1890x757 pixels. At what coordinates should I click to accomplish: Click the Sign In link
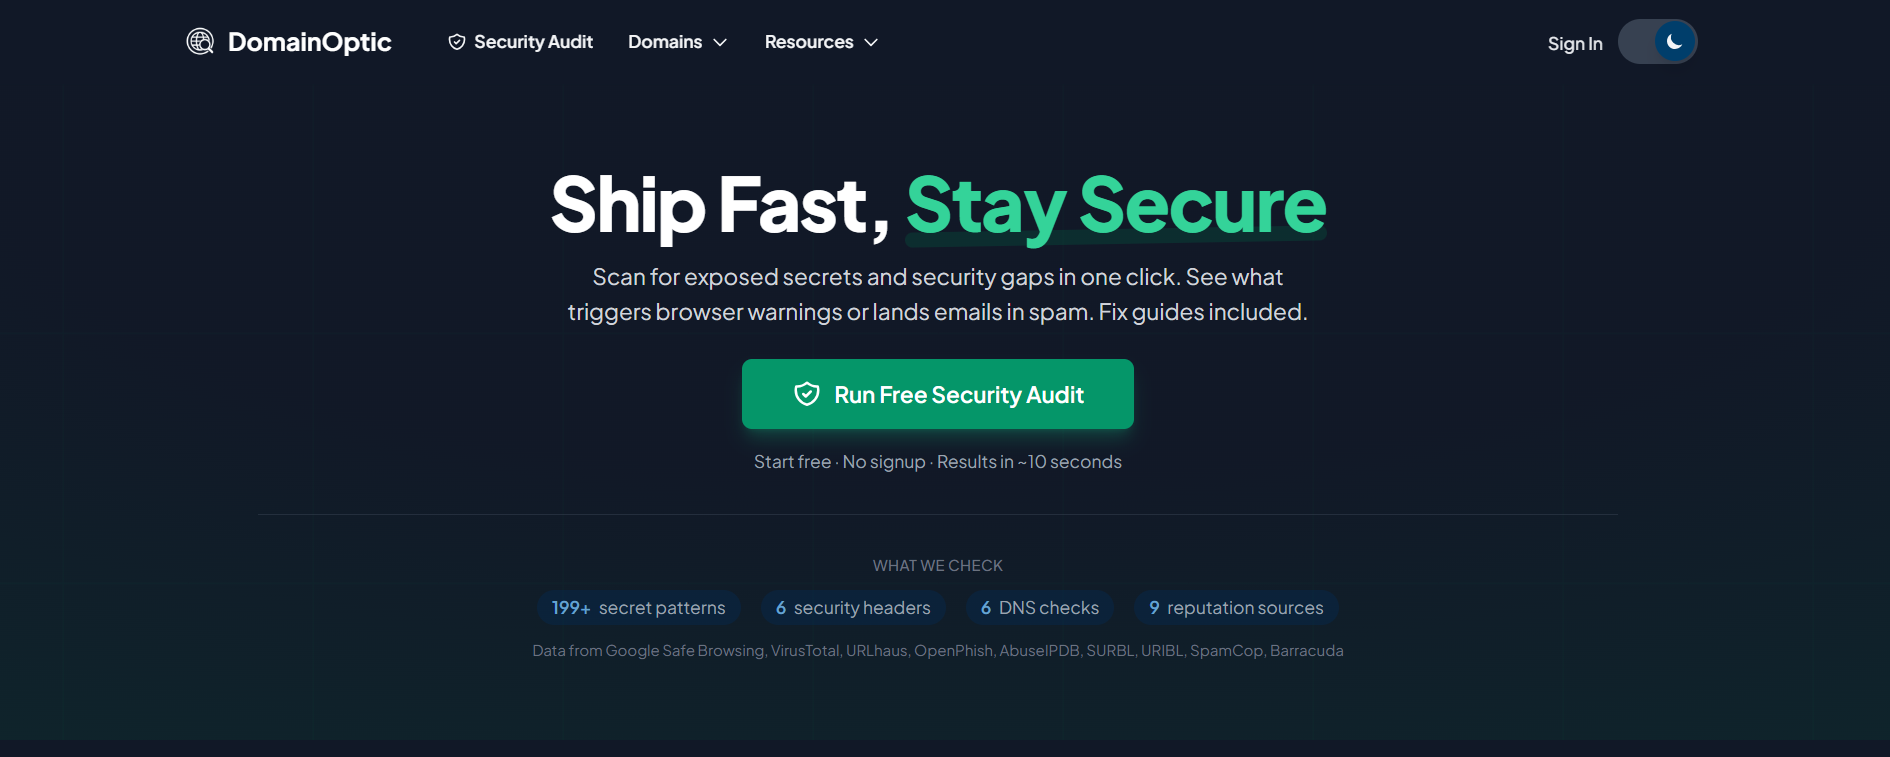[1575, 44]
